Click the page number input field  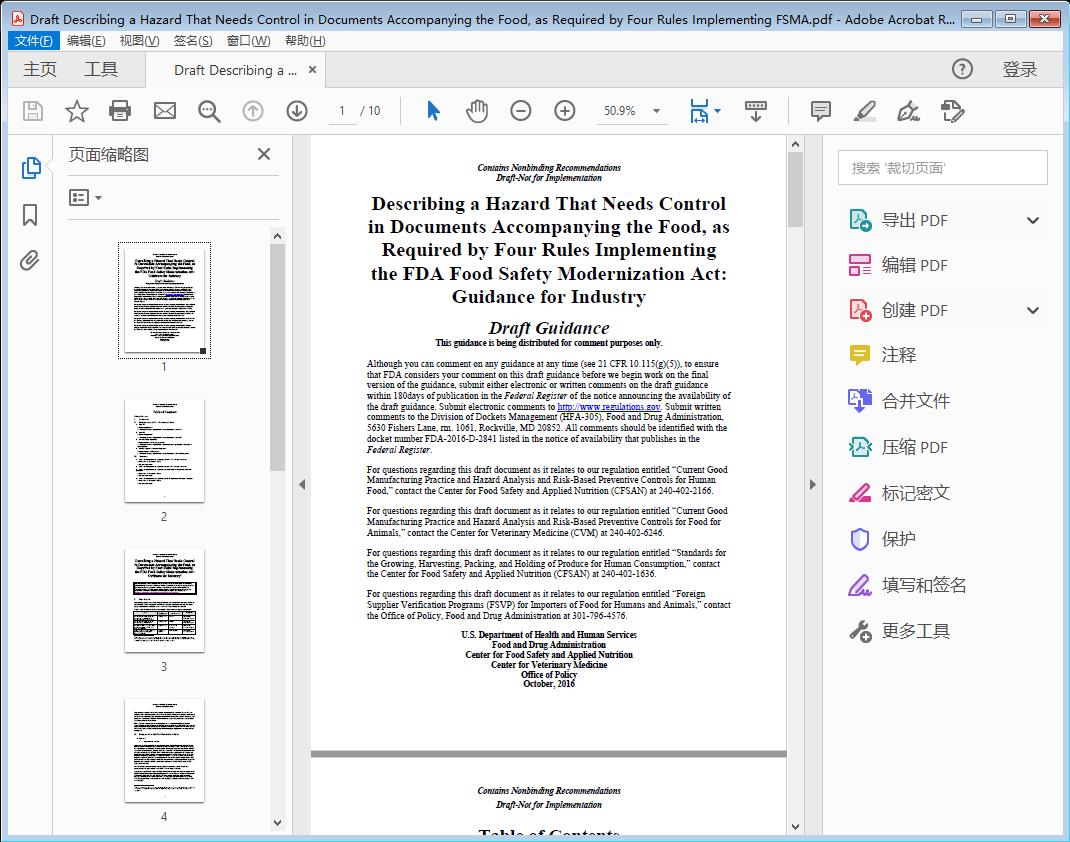pos(342,111)
